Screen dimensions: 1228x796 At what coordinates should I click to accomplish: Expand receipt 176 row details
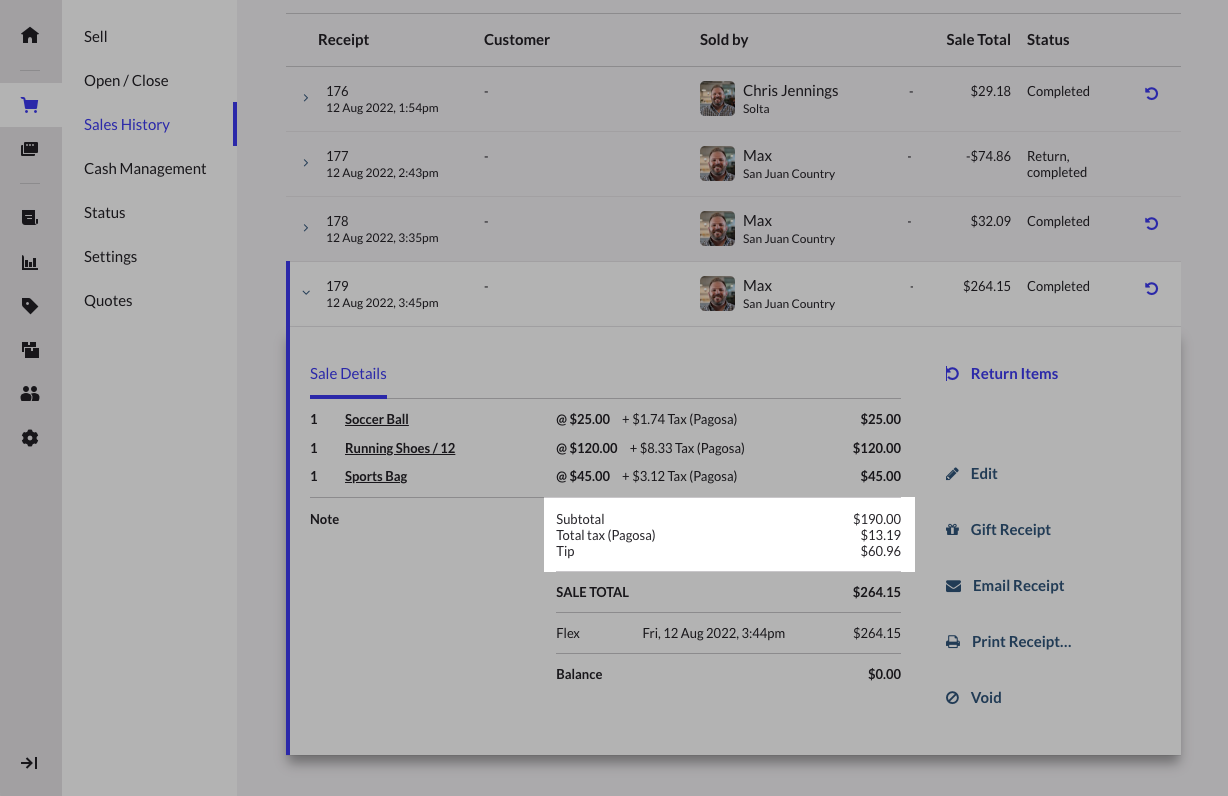click(x=306, y=98)
